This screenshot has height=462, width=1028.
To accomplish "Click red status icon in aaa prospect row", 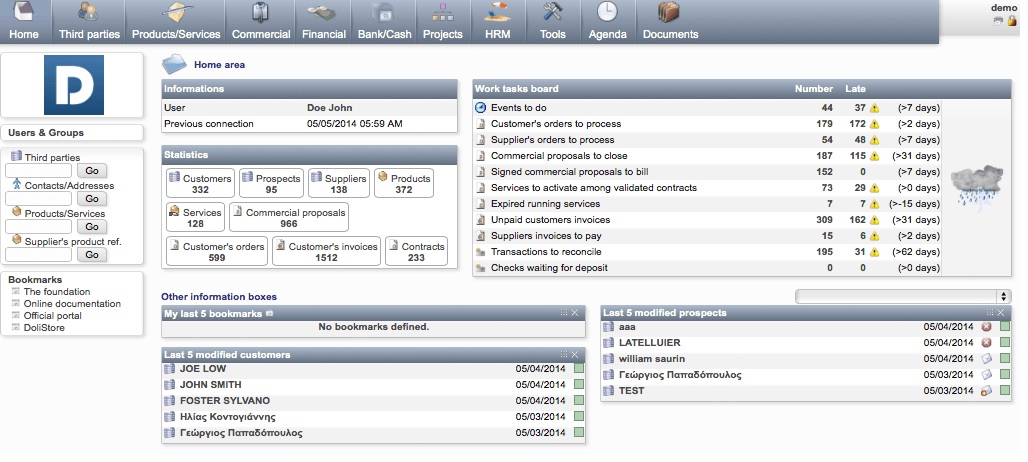I will pyautogui.click(x=987, y=326).
